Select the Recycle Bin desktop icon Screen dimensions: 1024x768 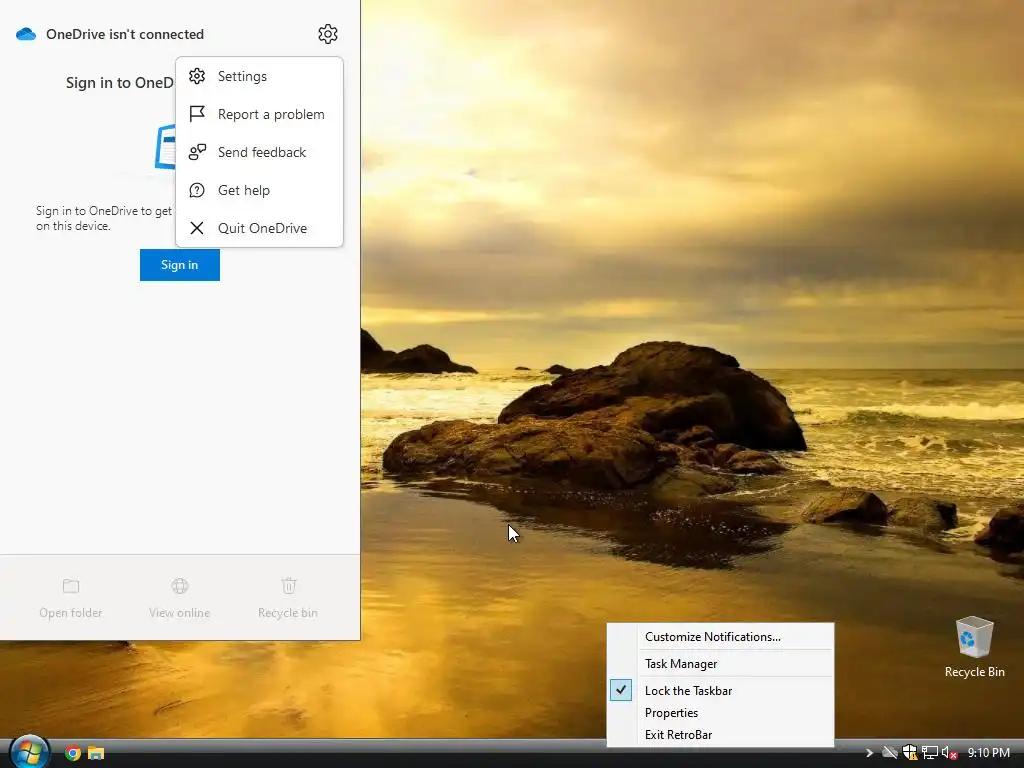coord(974,647)
